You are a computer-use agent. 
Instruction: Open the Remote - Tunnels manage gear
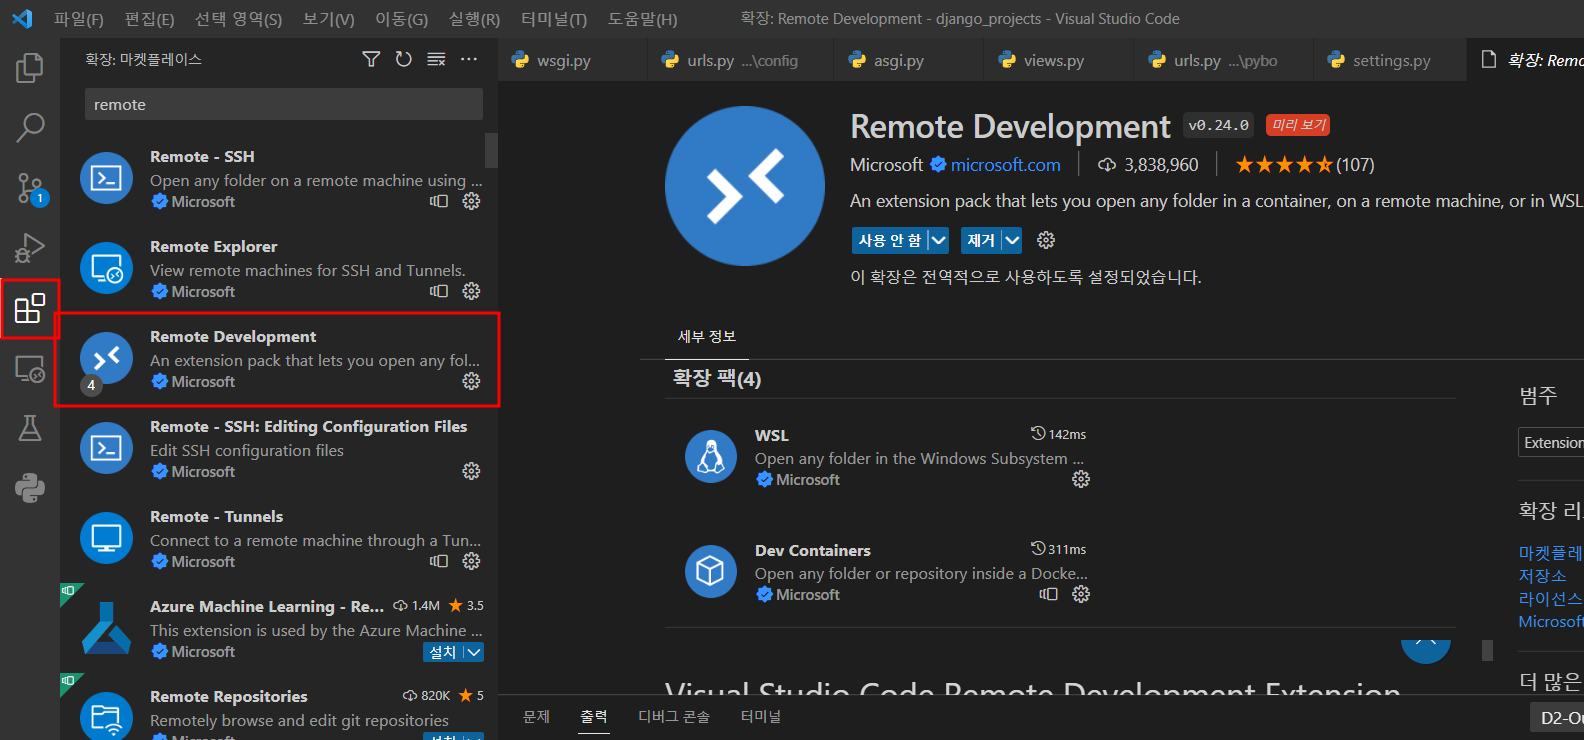point(471,561)
